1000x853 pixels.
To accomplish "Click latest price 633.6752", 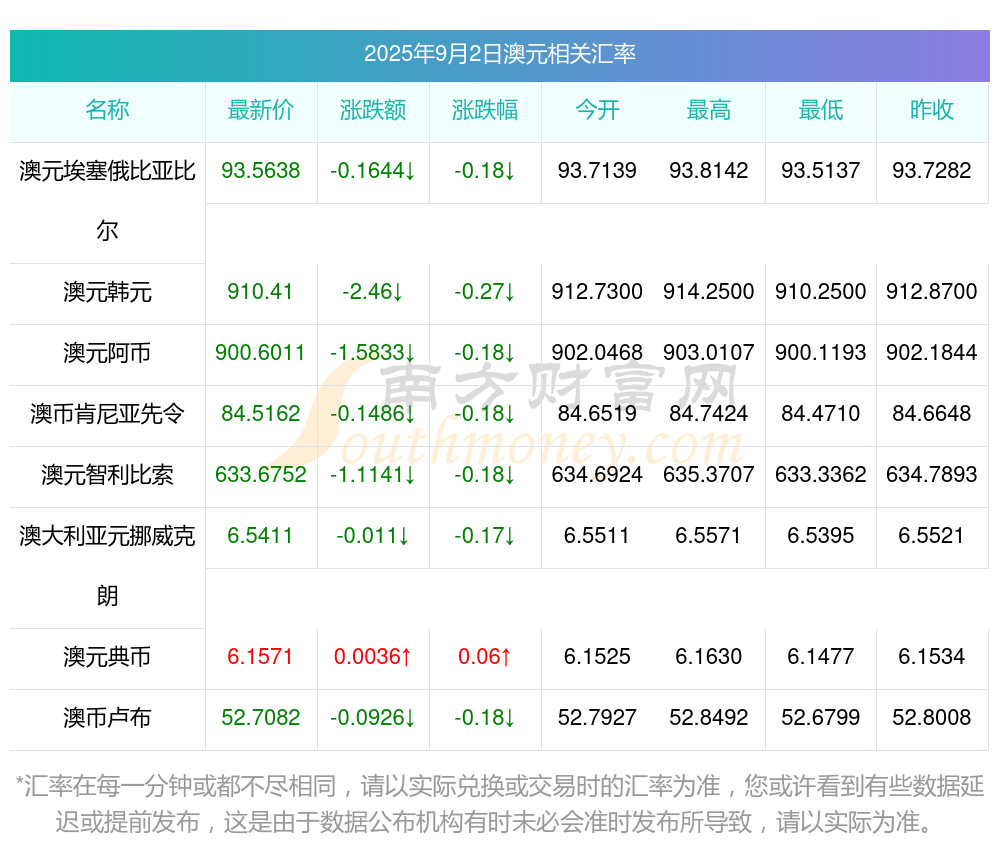I will click(261, 474).
